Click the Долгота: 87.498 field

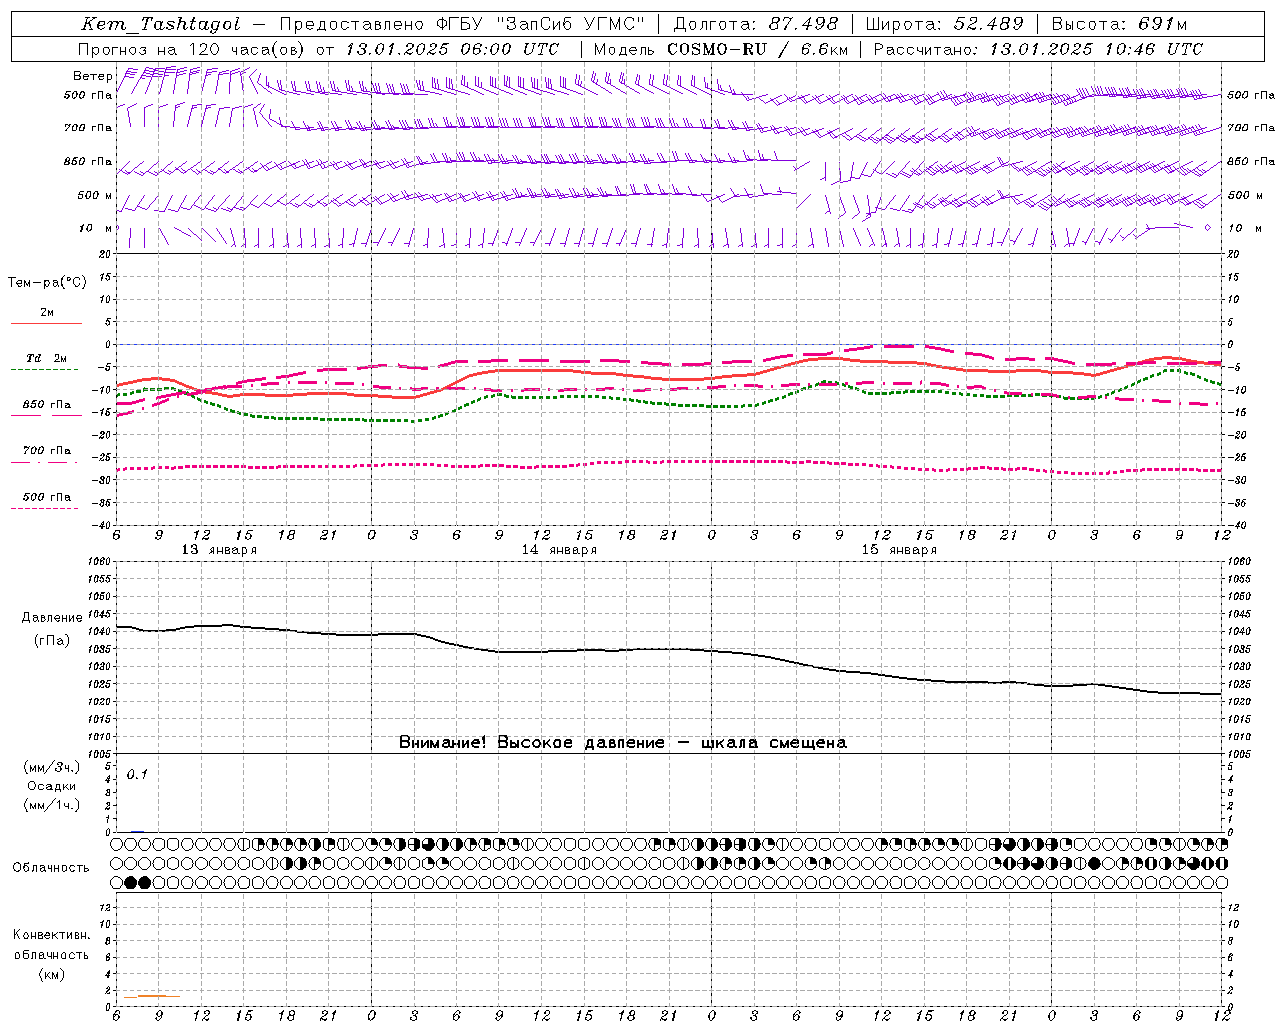pyautogui.click(x=755, y=24)
